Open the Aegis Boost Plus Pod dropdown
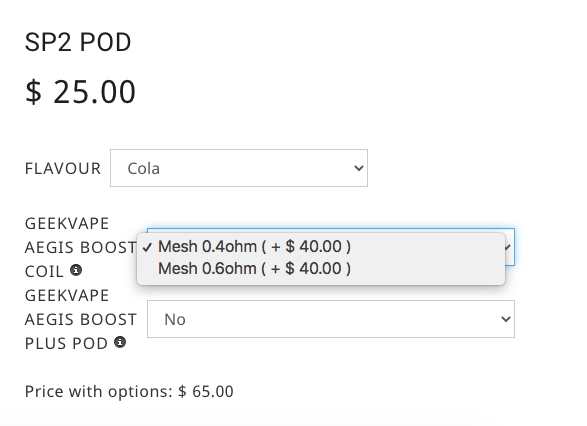The width and height of the screenshot is (587, 426). point(331,319)
